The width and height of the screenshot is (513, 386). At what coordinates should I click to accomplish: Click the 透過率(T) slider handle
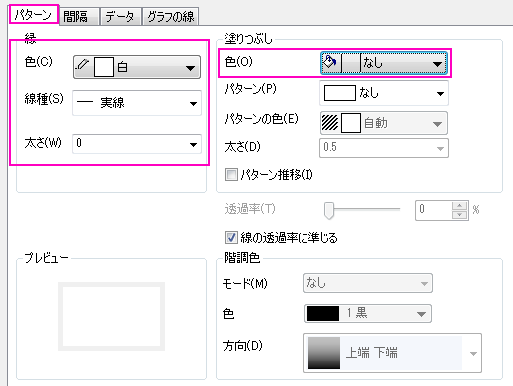point(329,210)
